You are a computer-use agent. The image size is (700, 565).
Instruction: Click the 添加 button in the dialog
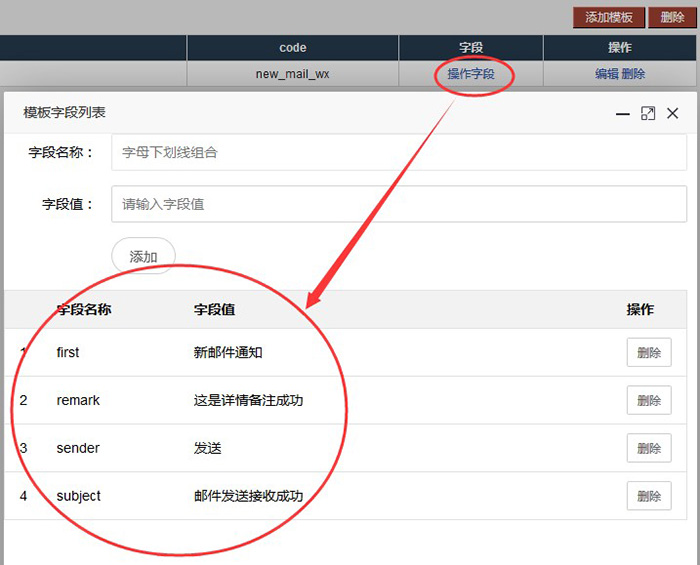pyautogui.click(x=143, y=256)
